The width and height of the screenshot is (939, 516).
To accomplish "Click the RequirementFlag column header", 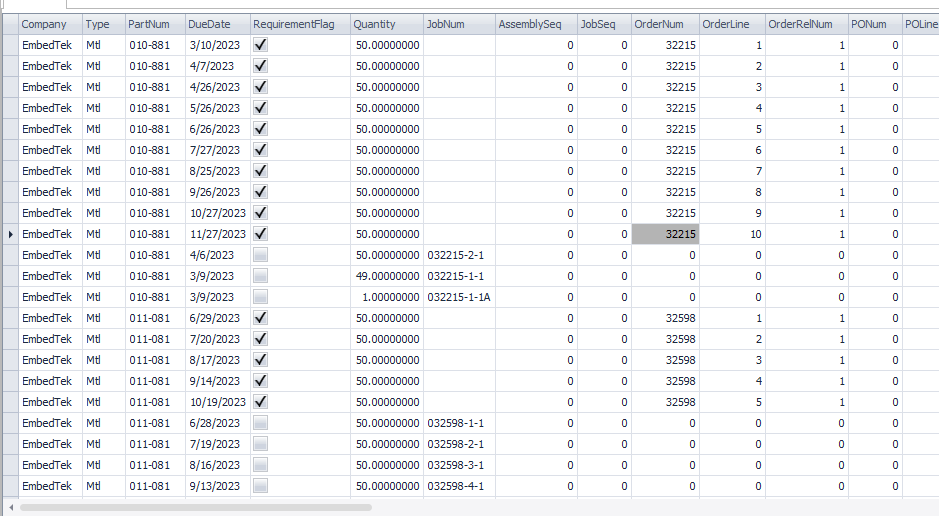I will [x=300, y=25].
